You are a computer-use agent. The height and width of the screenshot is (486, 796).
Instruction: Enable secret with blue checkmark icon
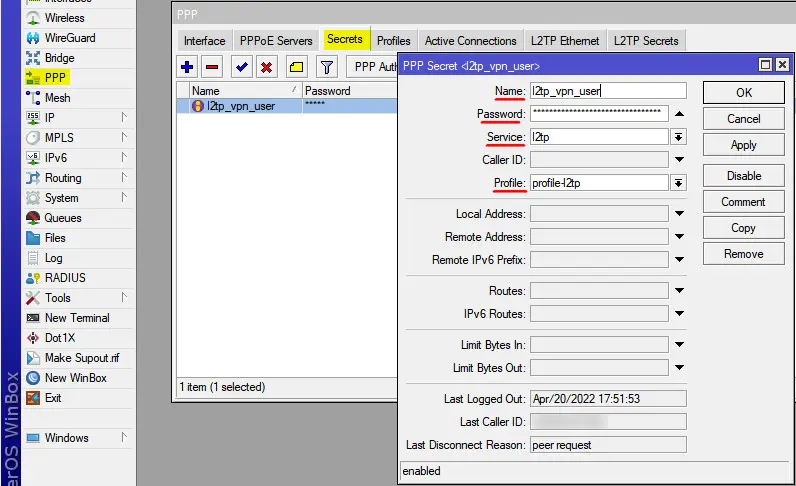coord(242,67)
